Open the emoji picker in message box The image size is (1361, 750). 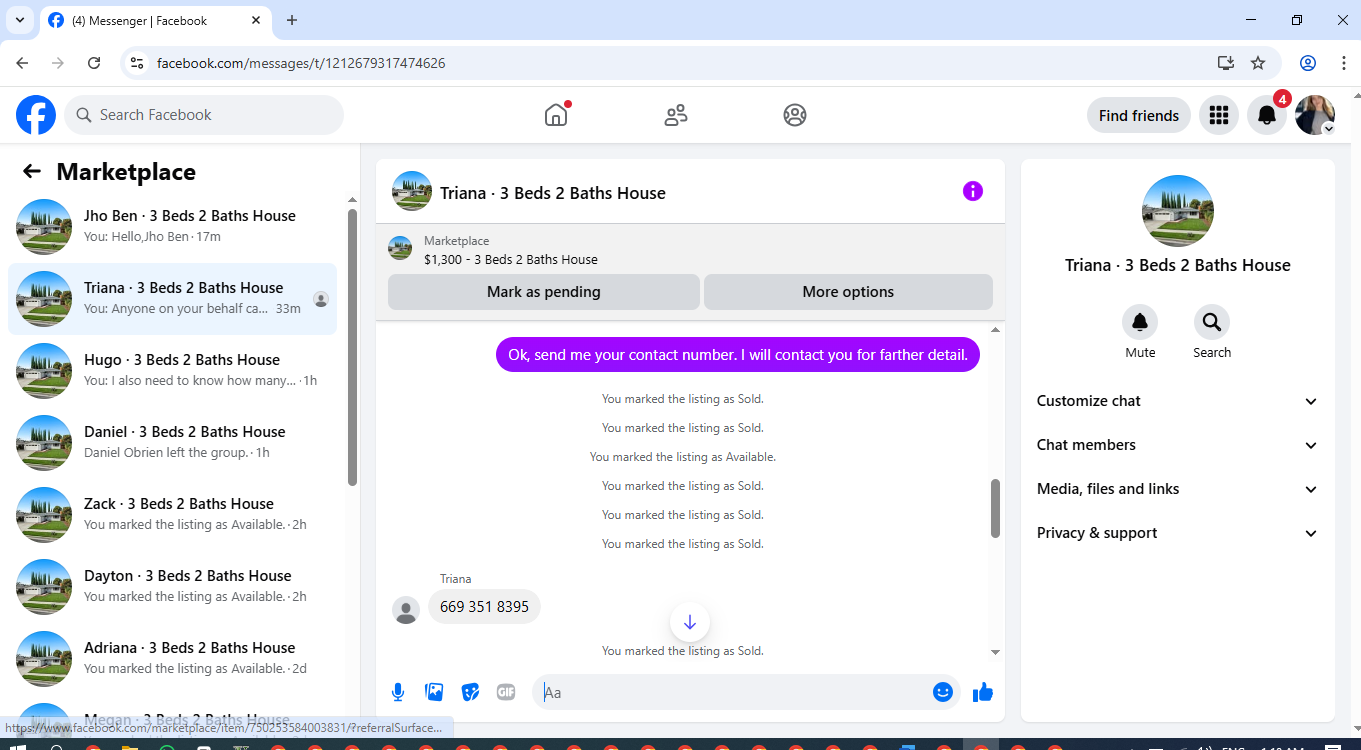click(x=943, y=692)
